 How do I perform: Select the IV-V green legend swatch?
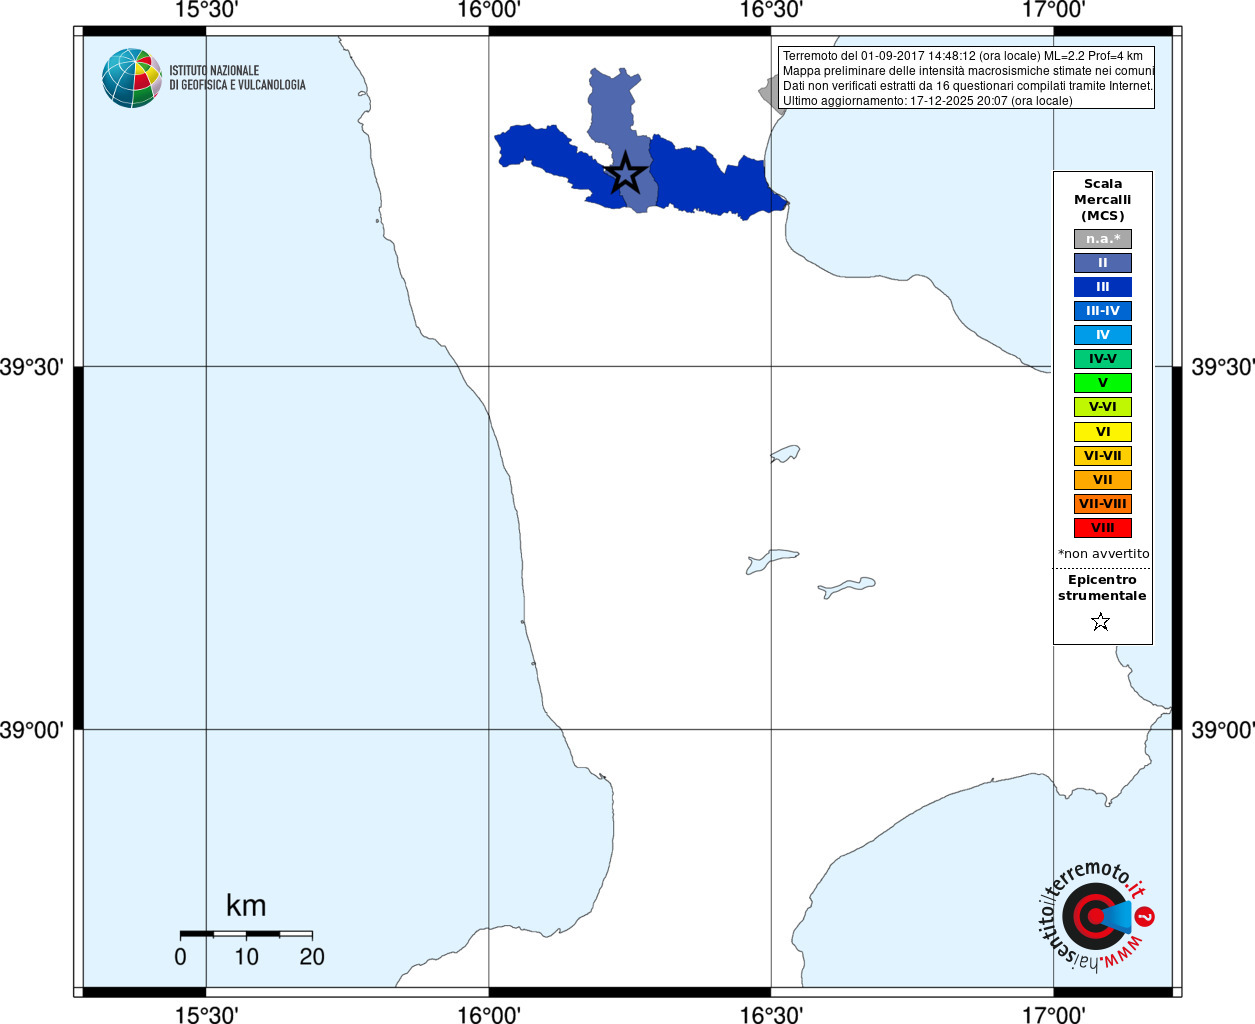pyautogui.click(x=1103, y=359)
